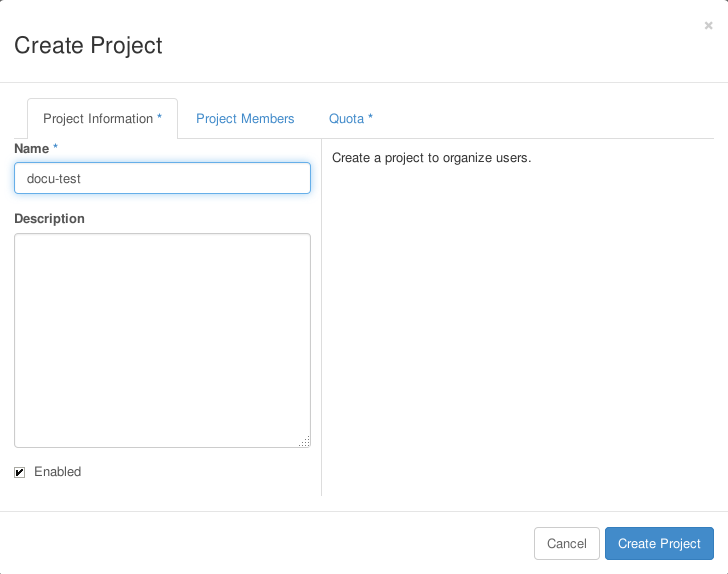Select the Project Information tab
Screen dimensions: 728x574
102,119
